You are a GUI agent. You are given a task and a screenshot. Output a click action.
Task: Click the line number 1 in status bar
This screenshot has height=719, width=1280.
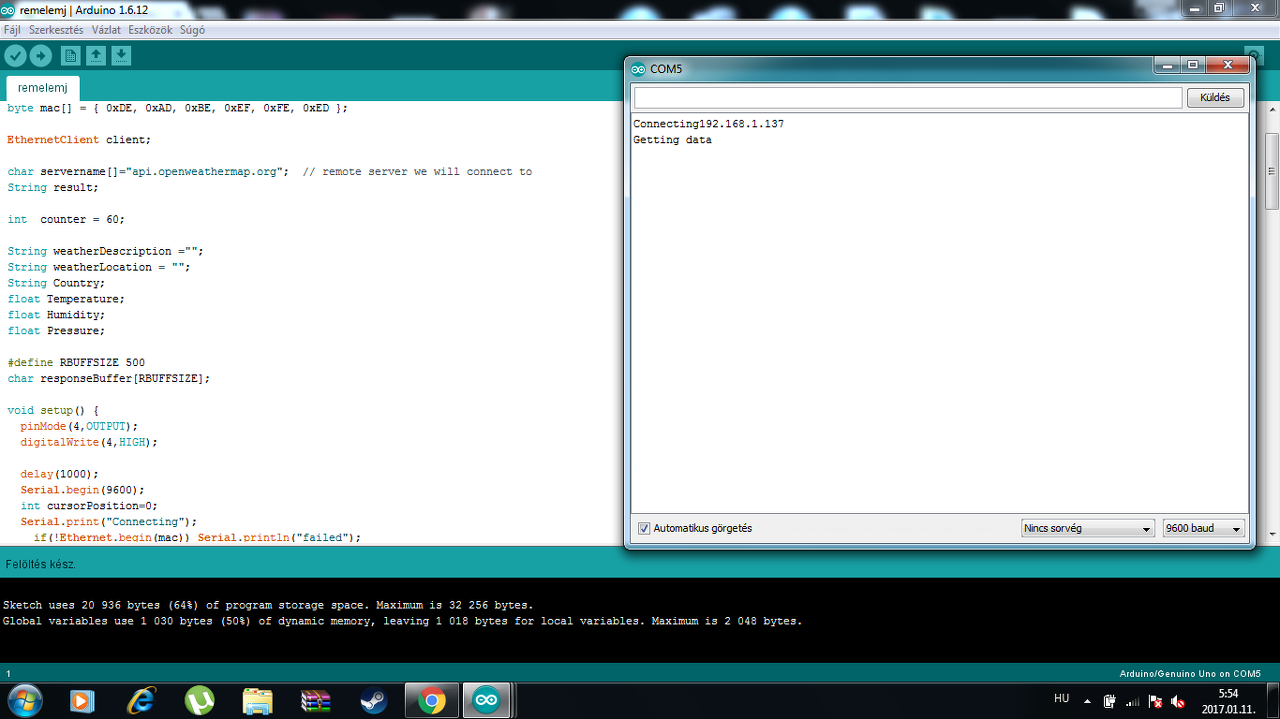[8, 674]
